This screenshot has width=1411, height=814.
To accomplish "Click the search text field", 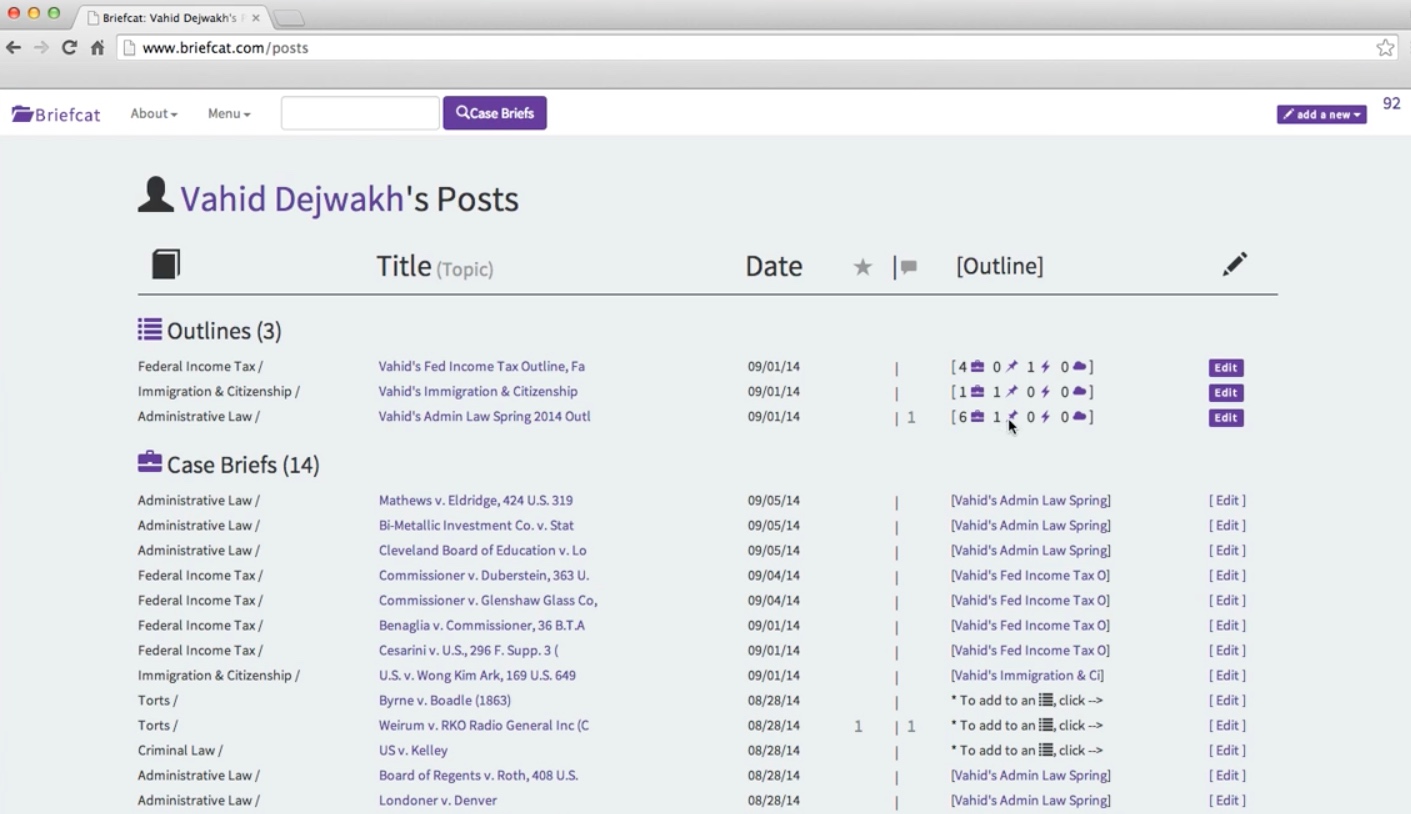I will (360, 114).
